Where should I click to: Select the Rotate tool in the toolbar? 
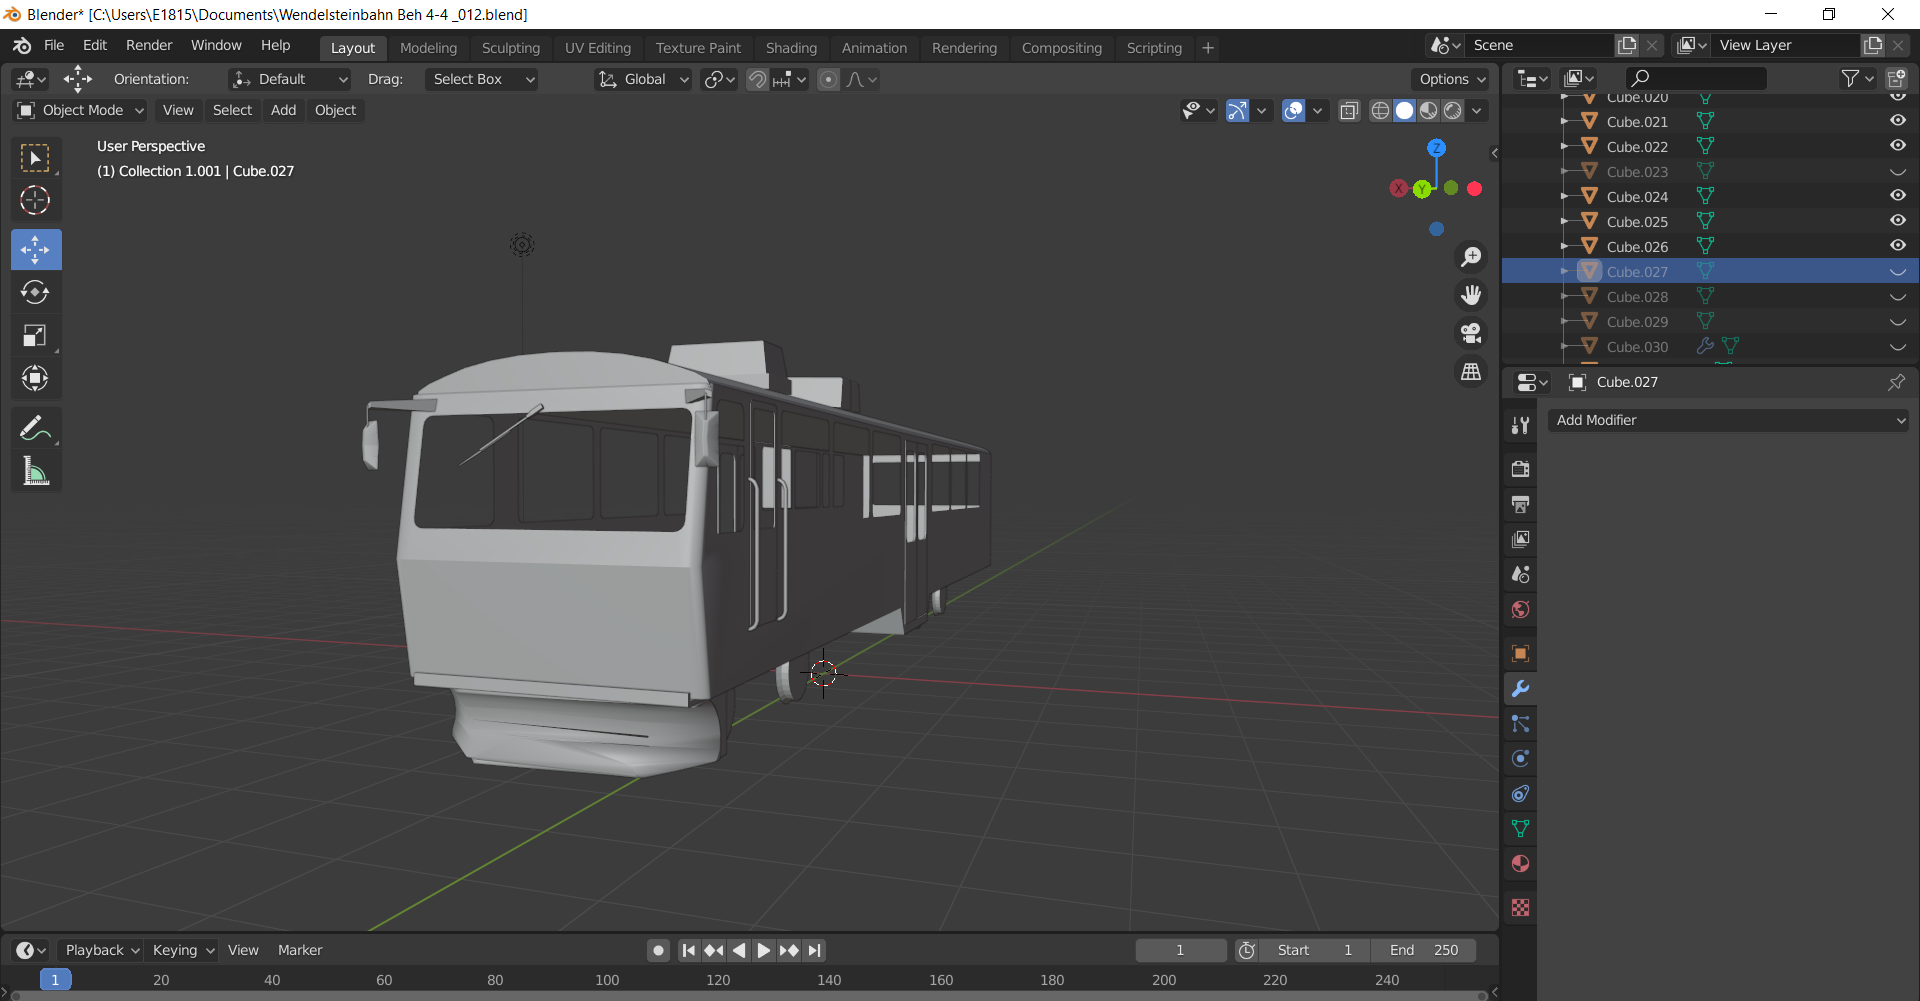pyautogui.click(x=35, y=292)
